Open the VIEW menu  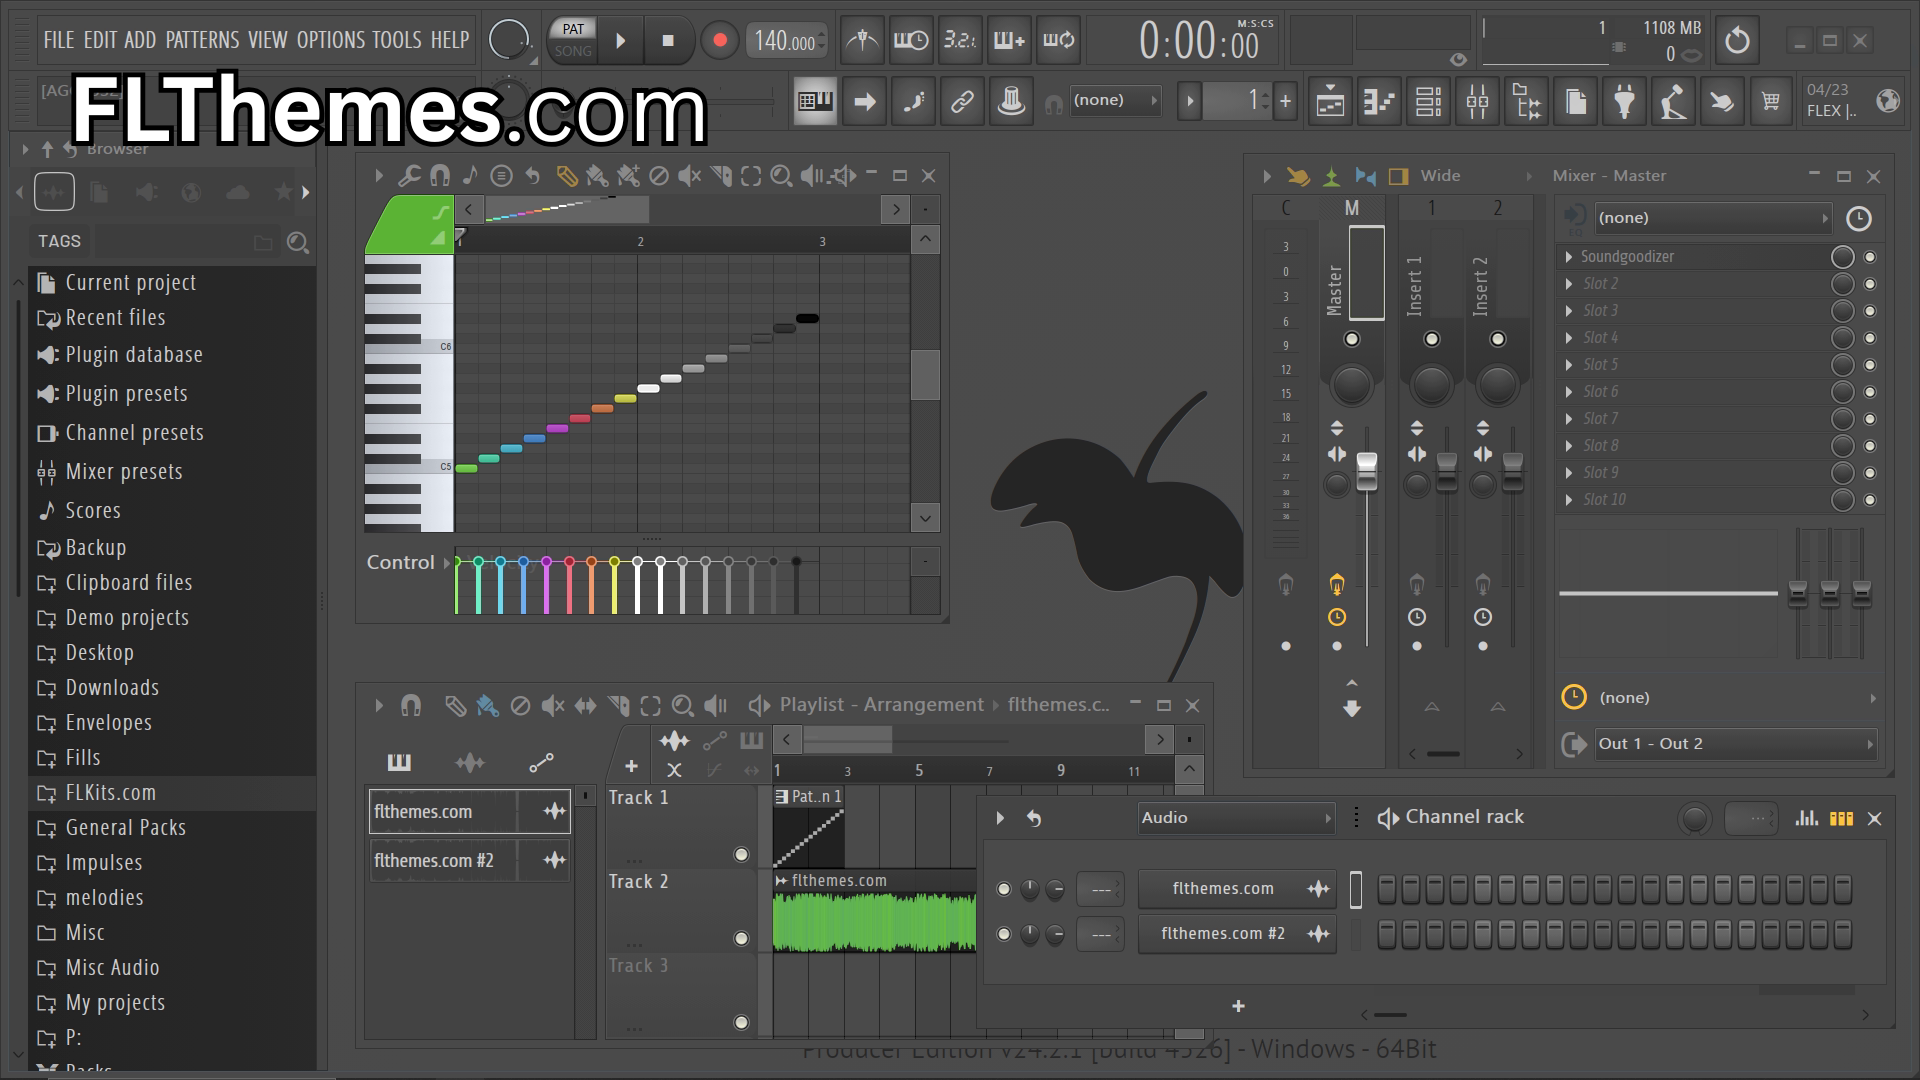pos(267,40)
